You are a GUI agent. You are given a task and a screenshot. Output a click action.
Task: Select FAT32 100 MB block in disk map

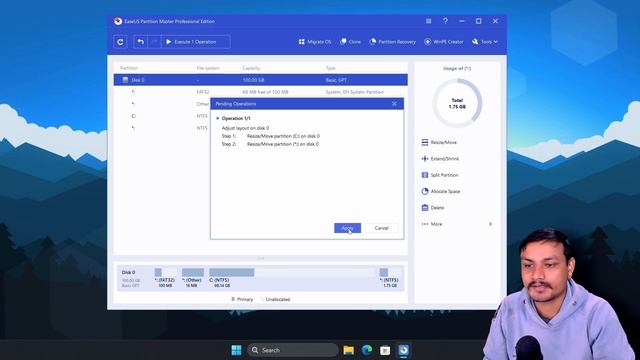165,278
